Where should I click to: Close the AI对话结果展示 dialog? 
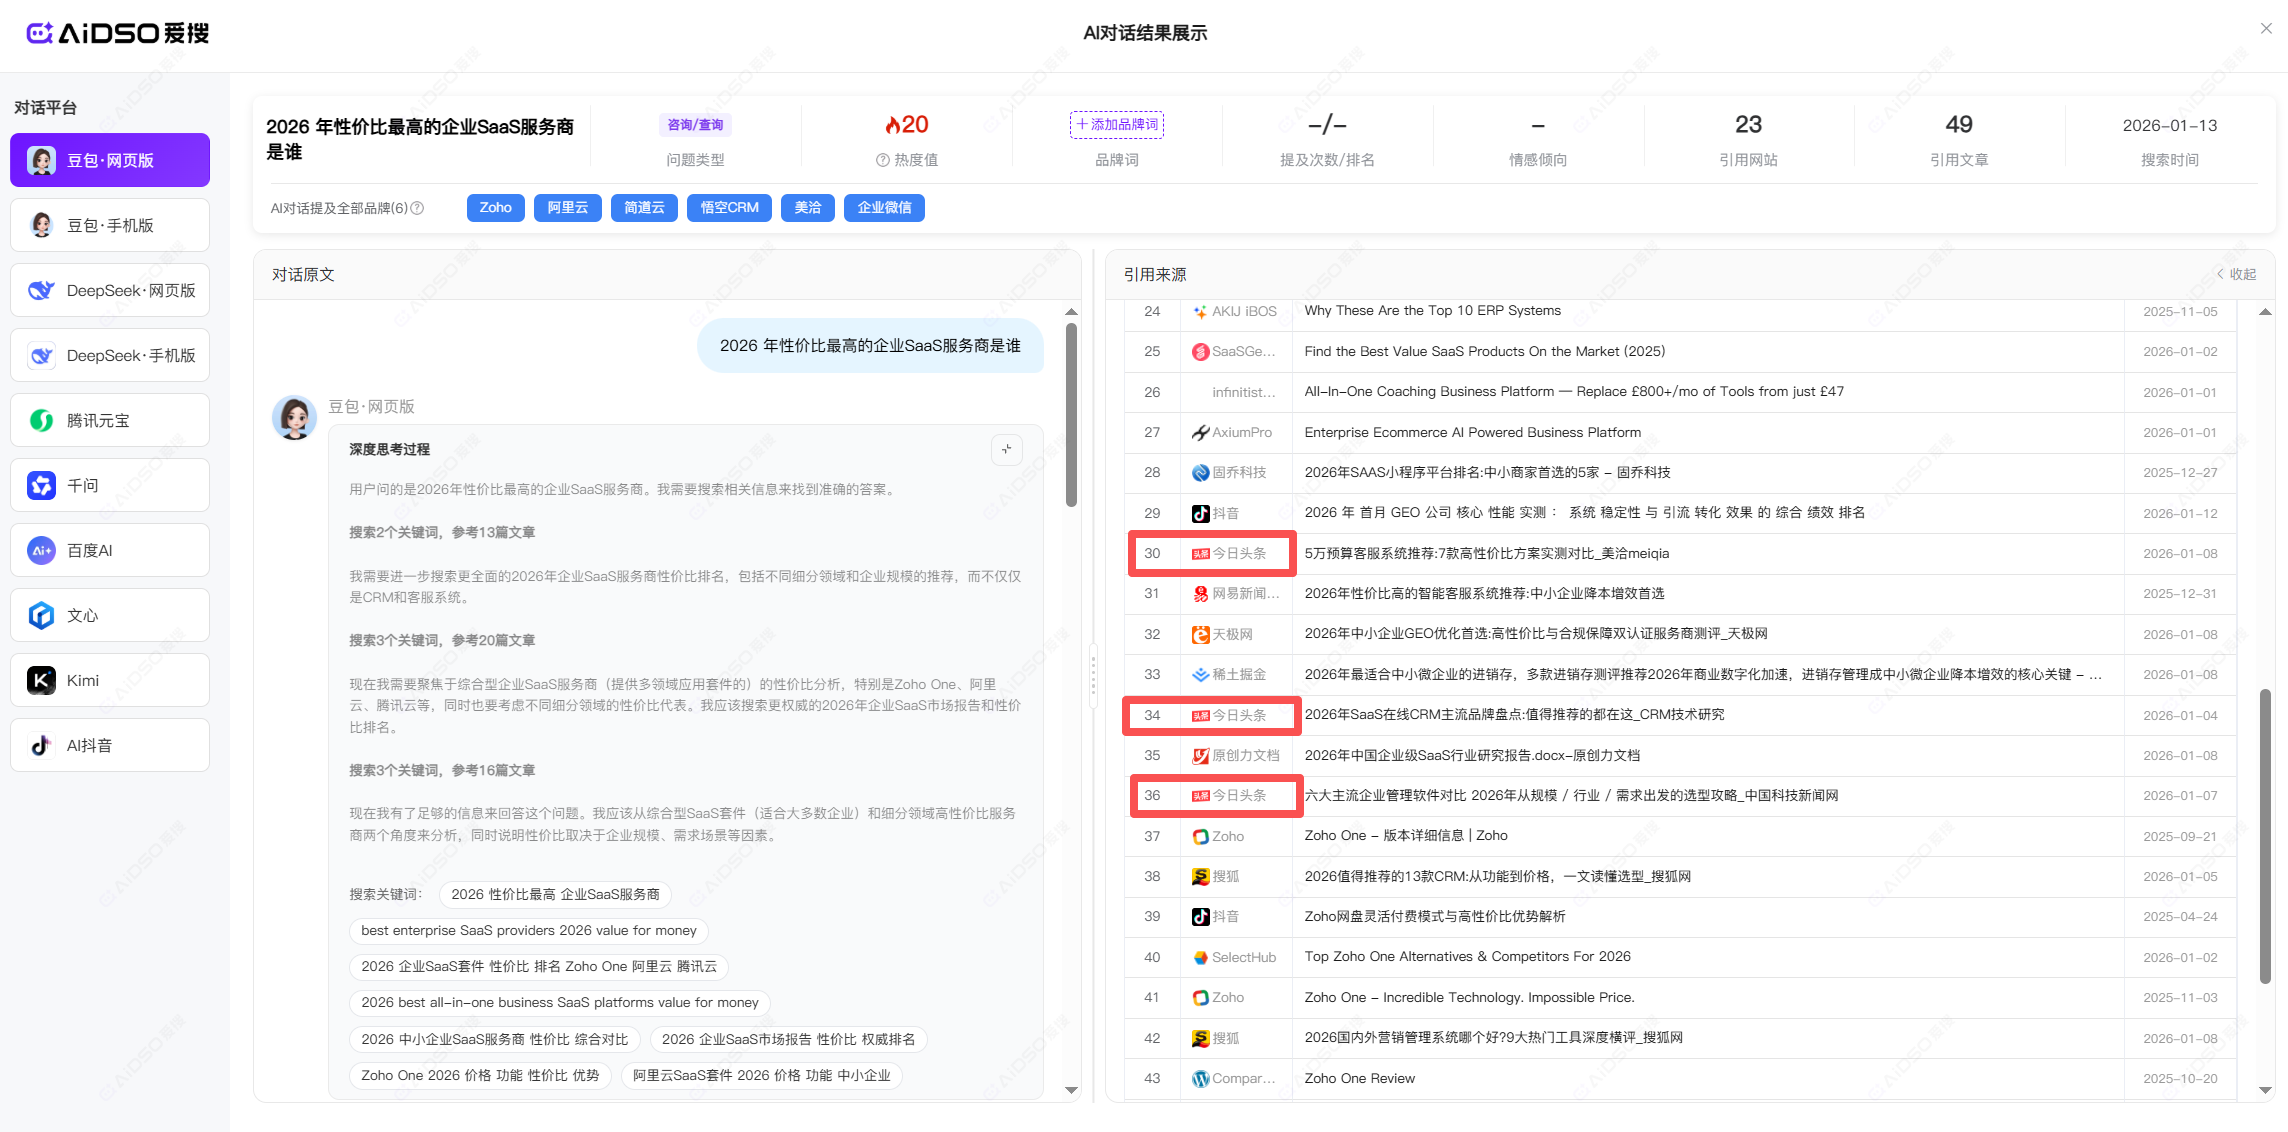coord(2266,29)
